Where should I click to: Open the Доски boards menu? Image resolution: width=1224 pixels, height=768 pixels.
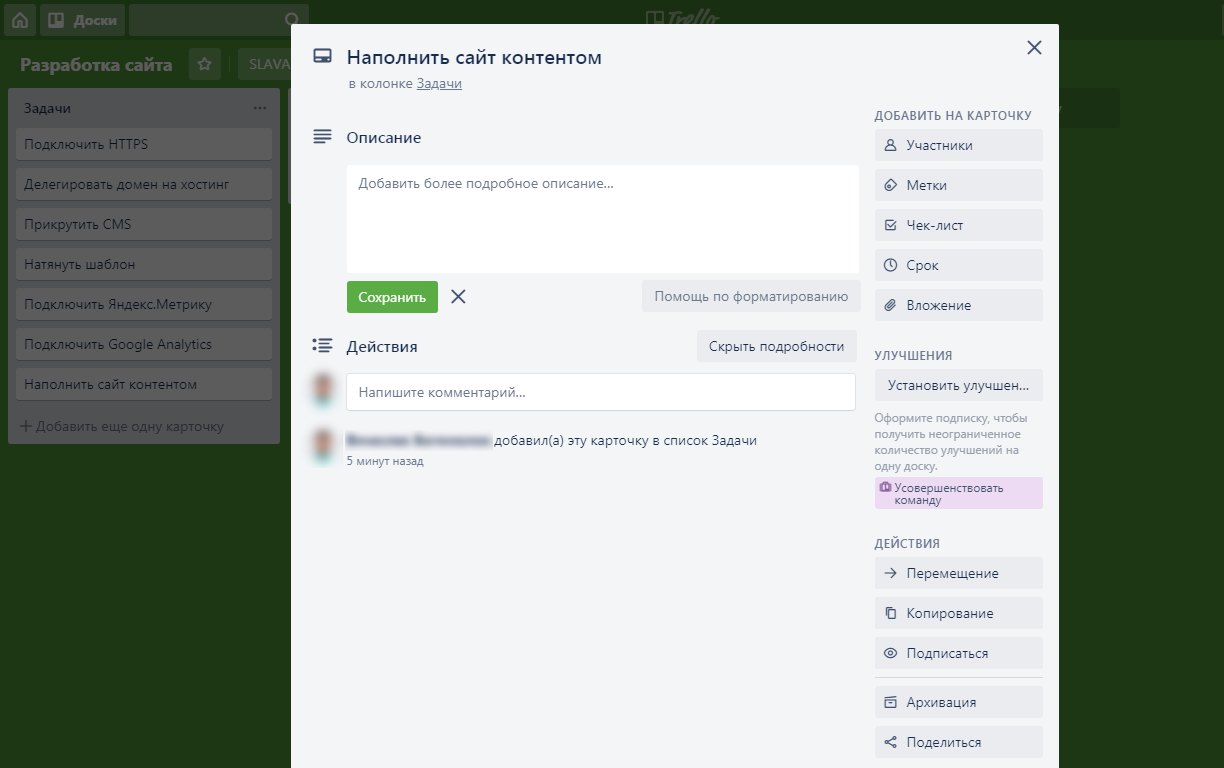[82, 20]
